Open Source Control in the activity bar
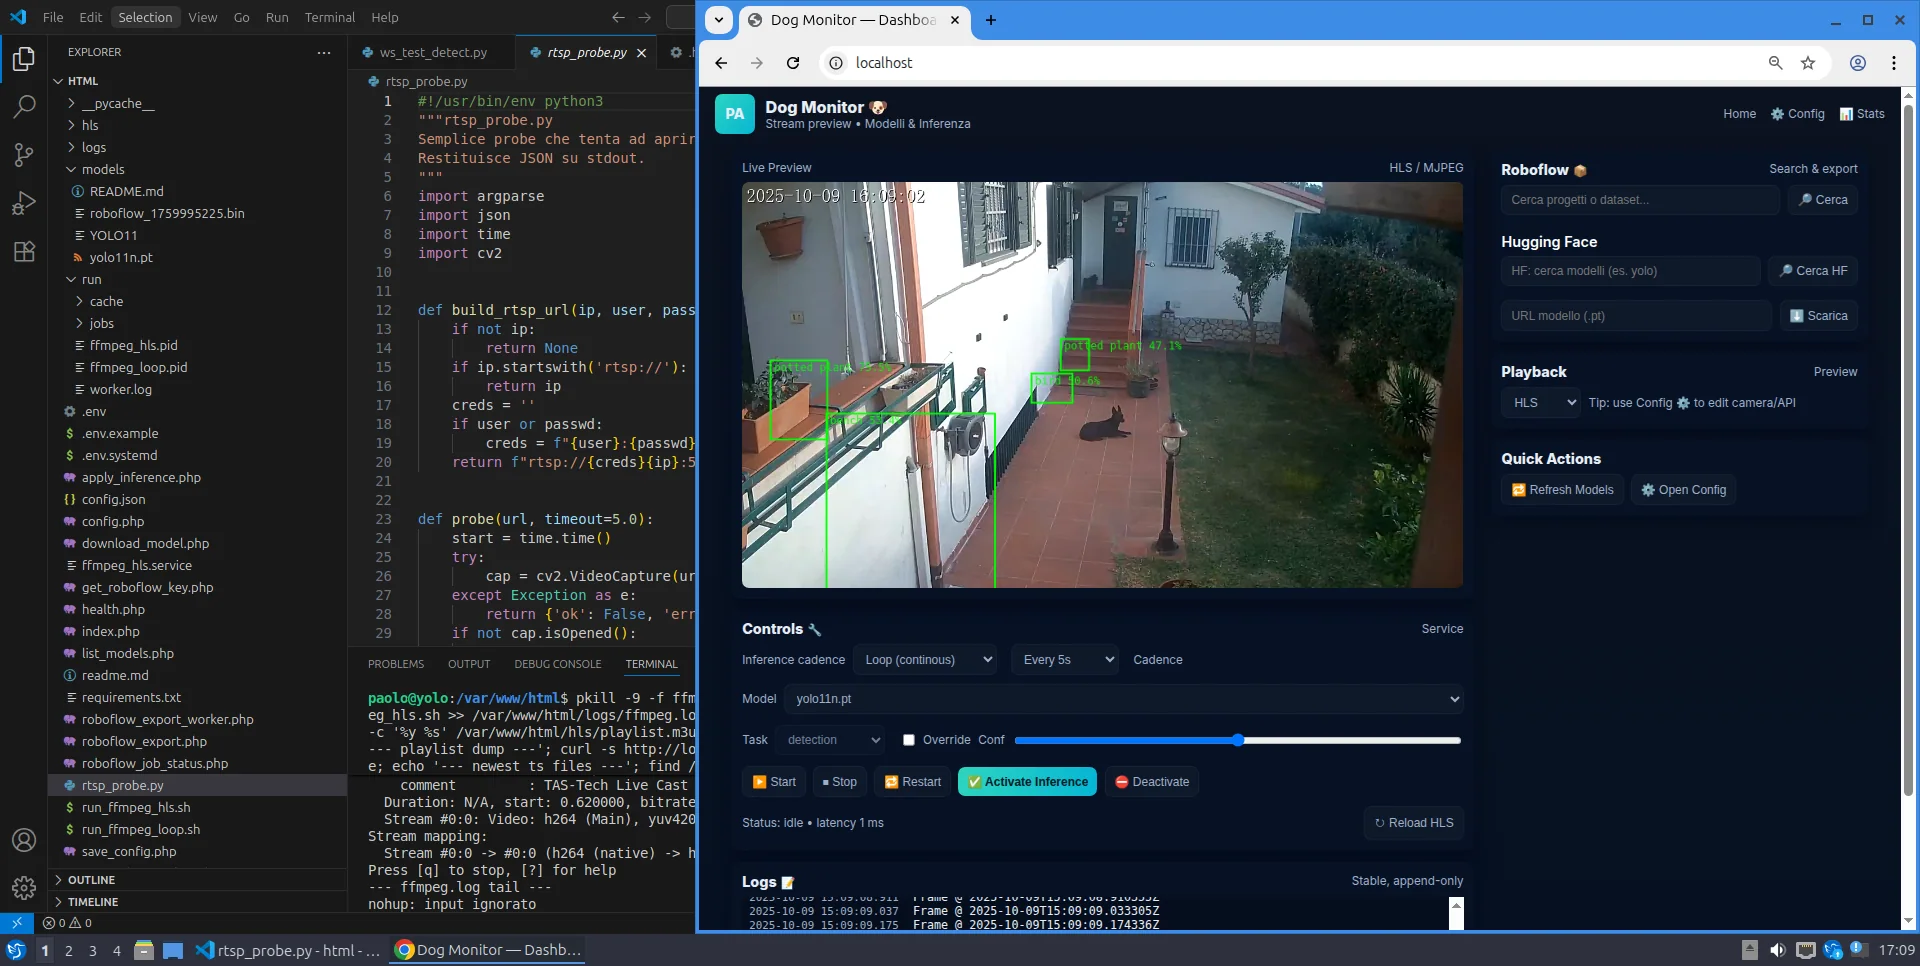1920x966 pixels. pyautogui.click(x=24, y=154)
